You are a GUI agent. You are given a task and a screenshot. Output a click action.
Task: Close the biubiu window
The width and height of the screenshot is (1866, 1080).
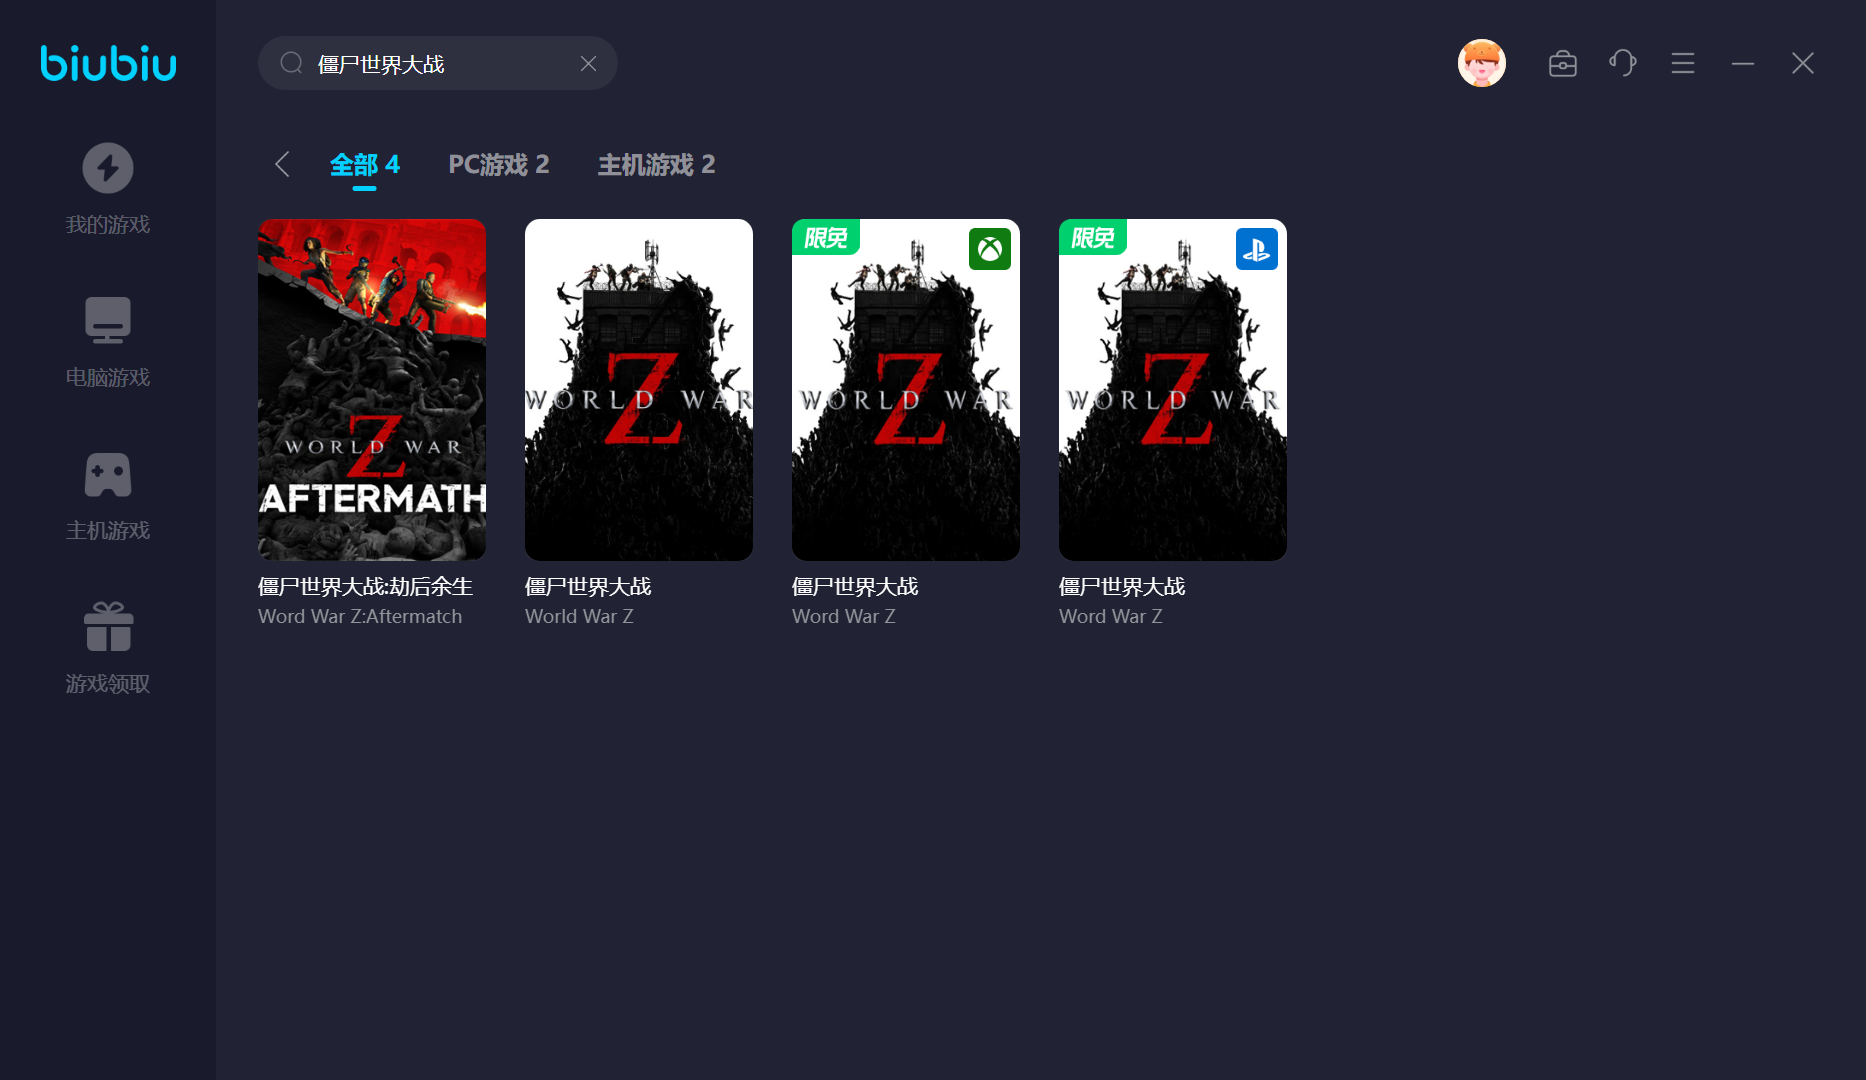click(x=1803, y=63)
